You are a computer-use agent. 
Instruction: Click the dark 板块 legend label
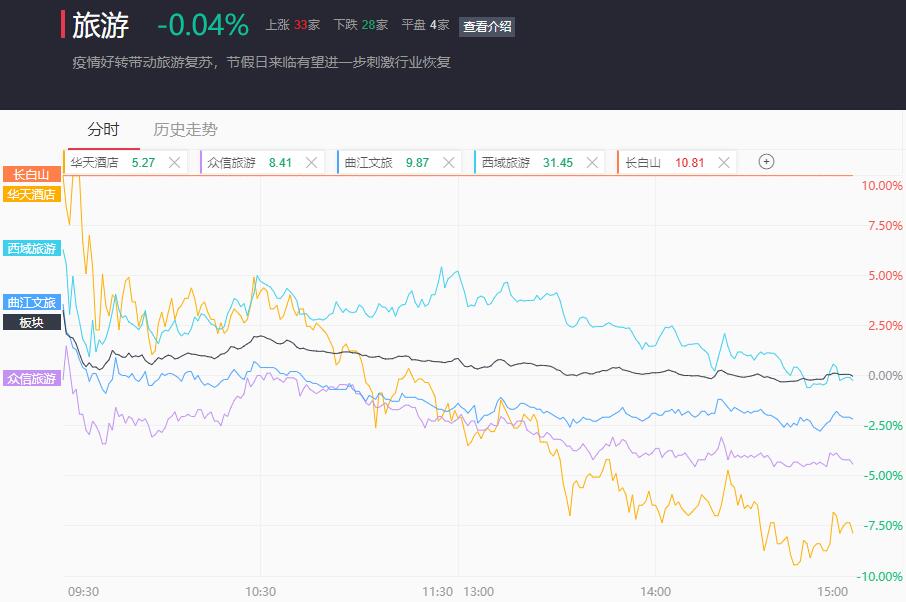click(x=32, y=322)
